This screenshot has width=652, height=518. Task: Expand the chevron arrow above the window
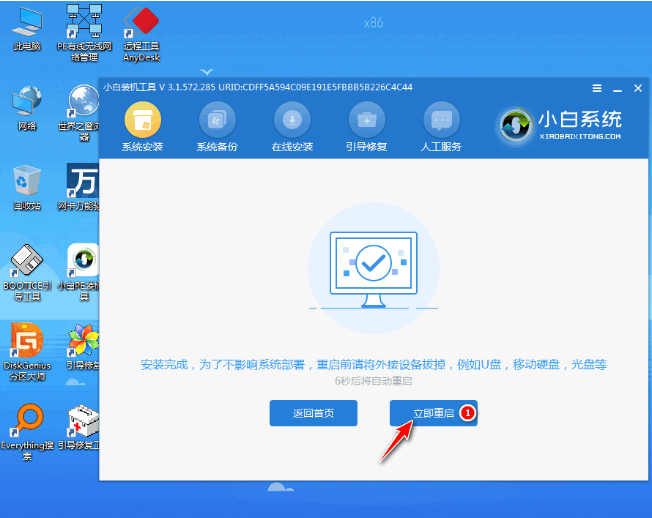[x=208, y=72]
